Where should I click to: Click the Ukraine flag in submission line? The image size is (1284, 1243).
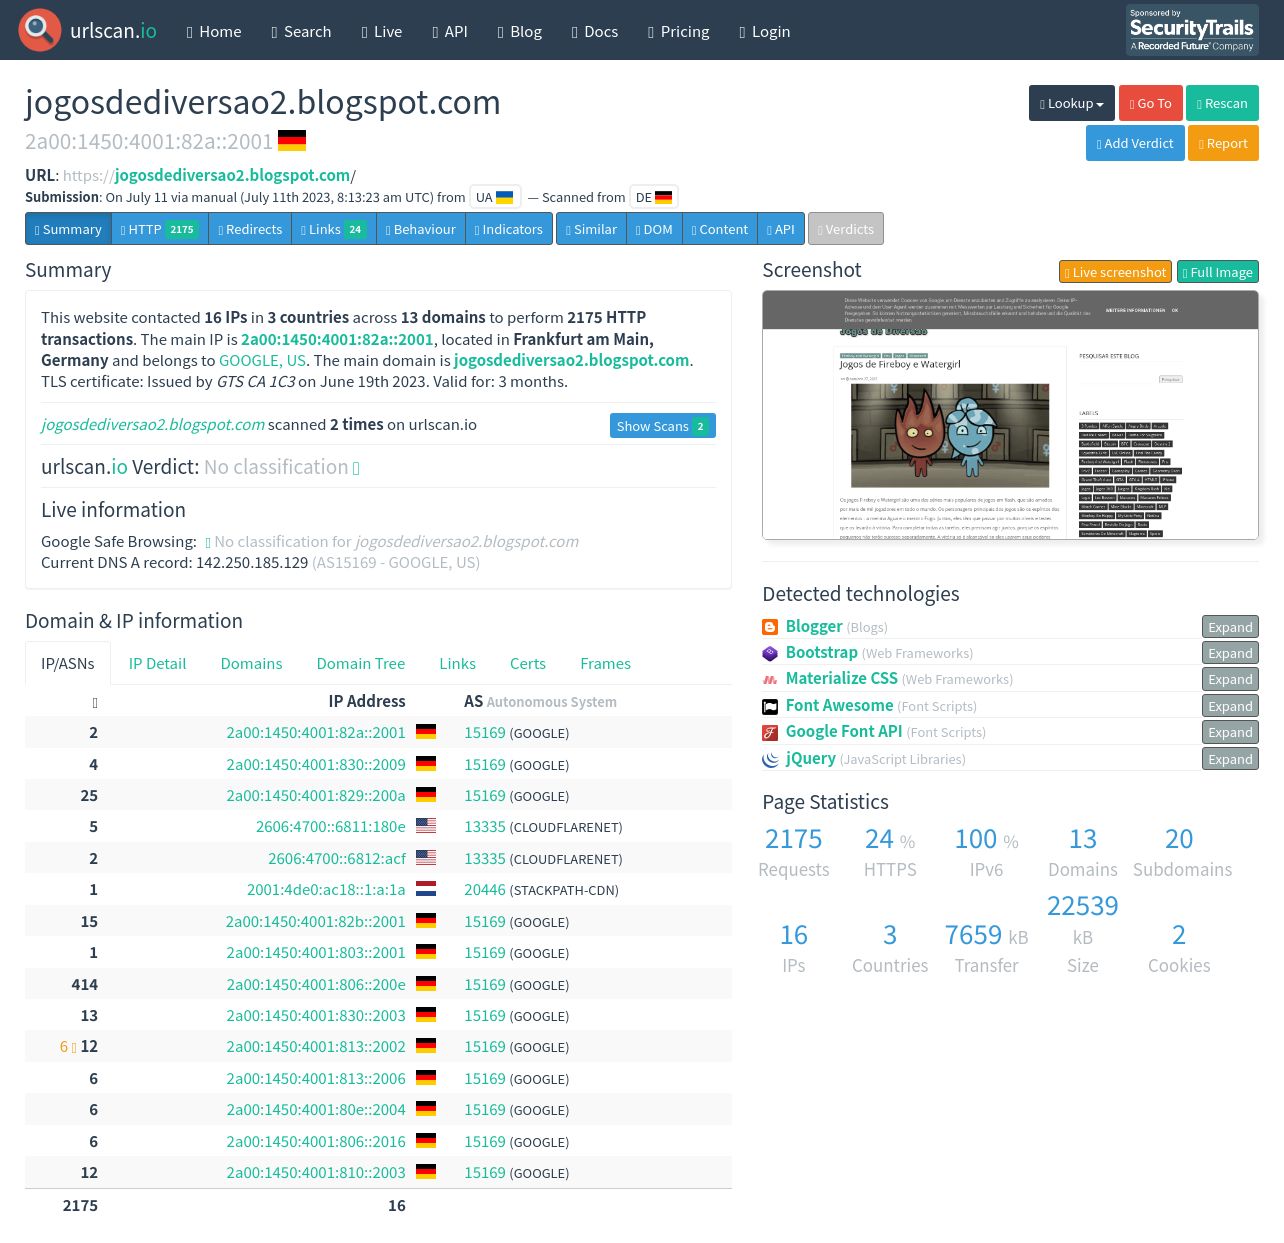point(505,197)
